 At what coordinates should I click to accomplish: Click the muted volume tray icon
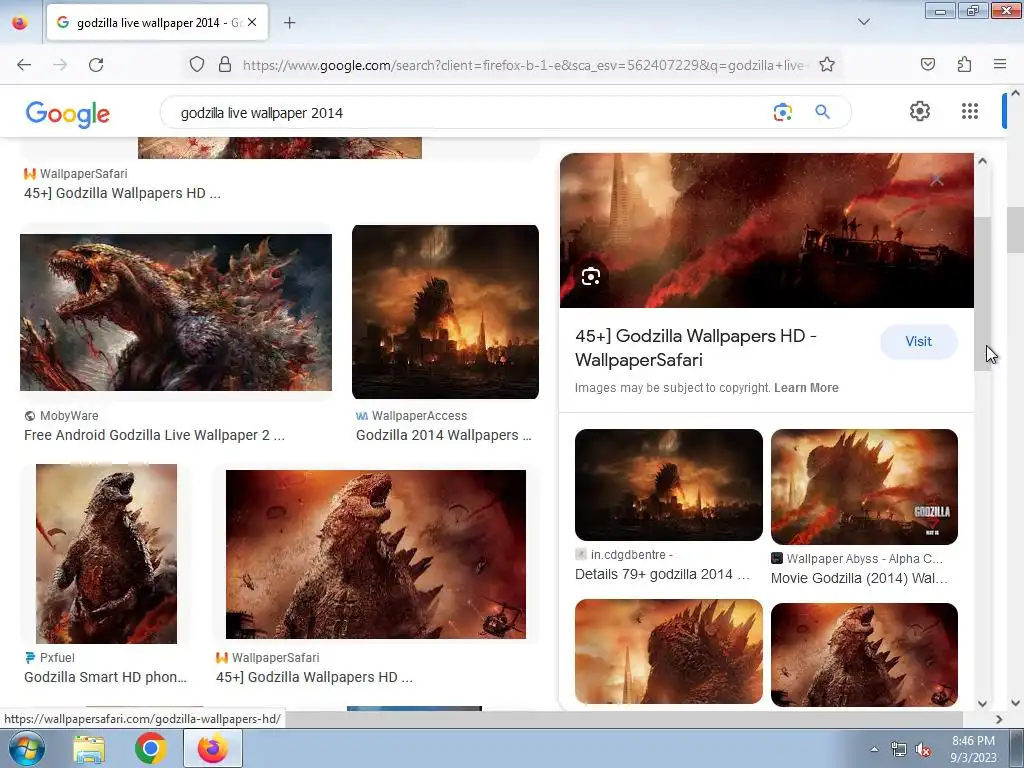click(923, 750)
